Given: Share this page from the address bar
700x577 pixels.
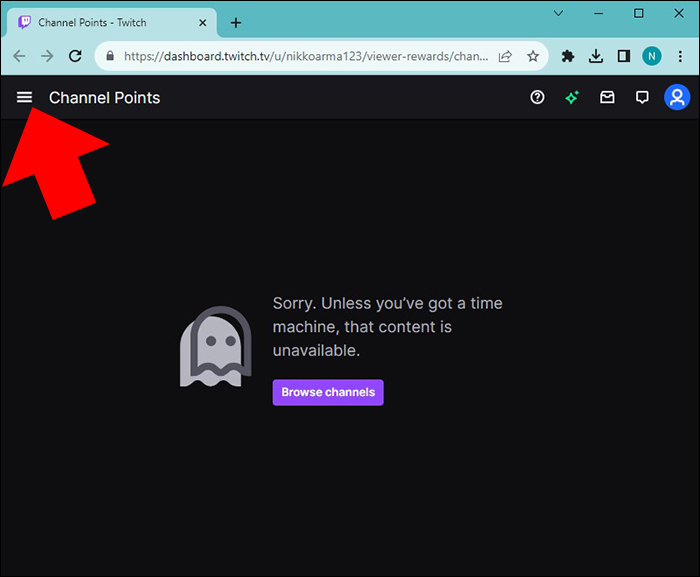Looking at the screenshot, I should (x=505, y=56).
